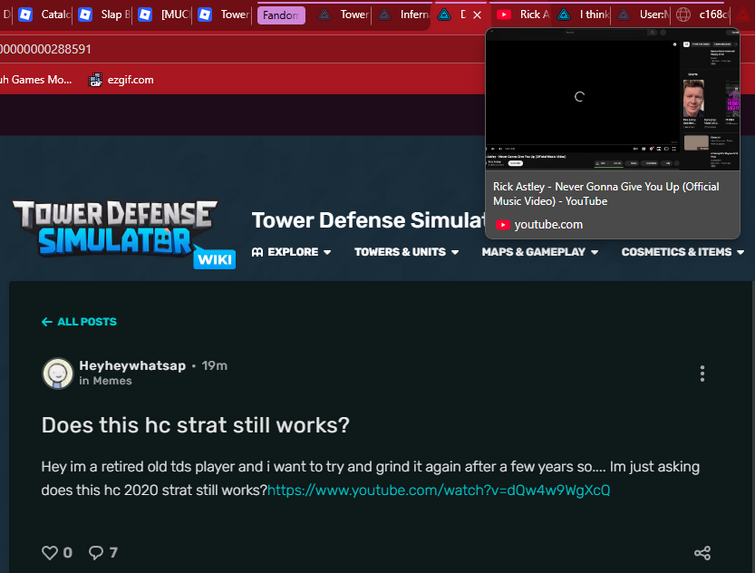
Task: Open Heyheywhatsap's user profile name
Action: click(132, 365)
